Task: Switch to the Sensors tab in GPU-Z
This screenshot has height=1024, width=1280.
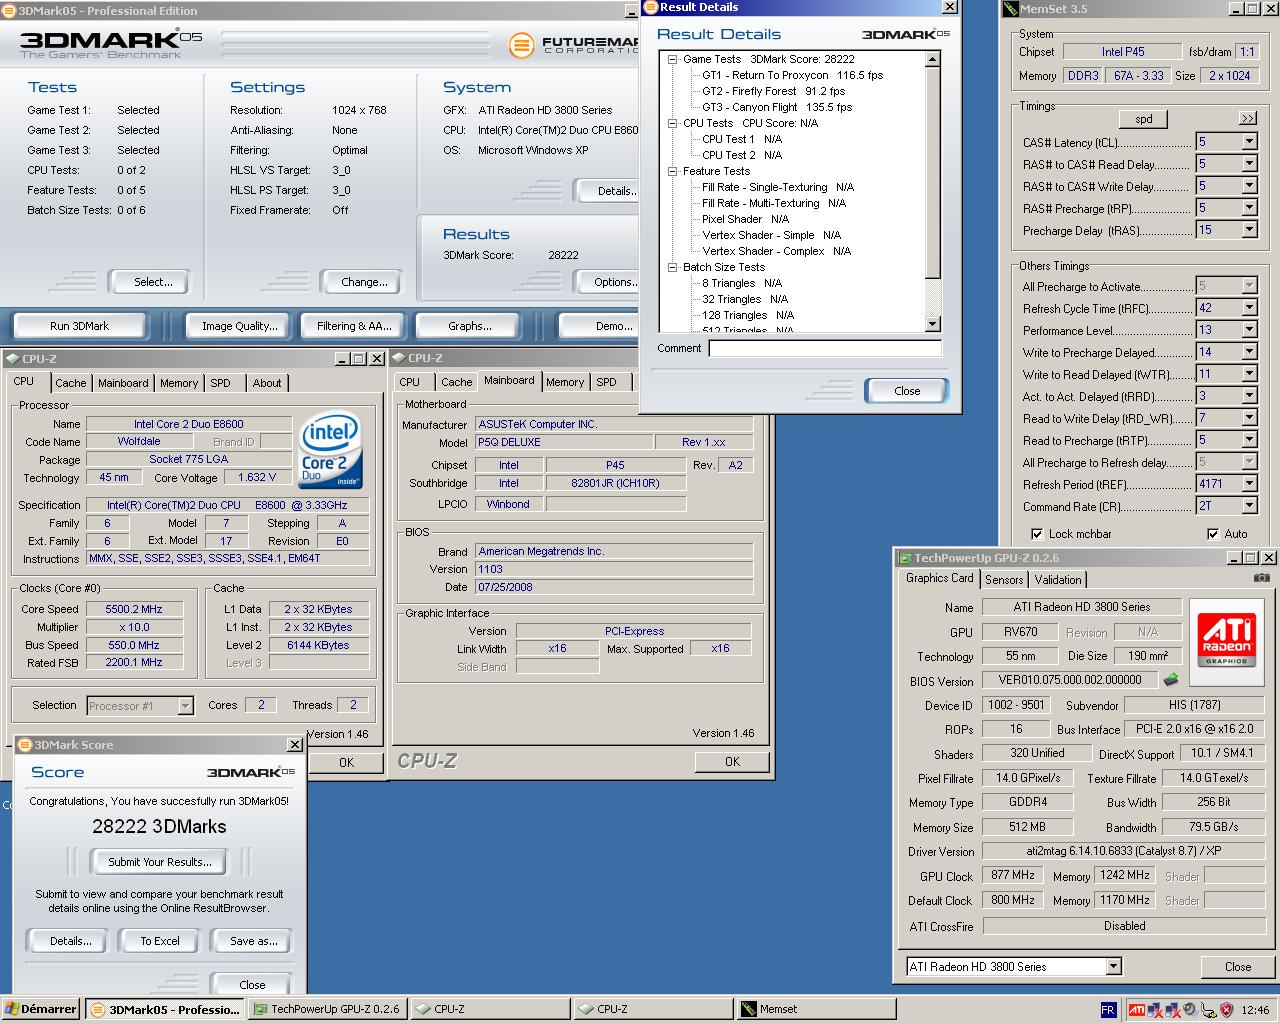Action: (x=1004, y=579)
